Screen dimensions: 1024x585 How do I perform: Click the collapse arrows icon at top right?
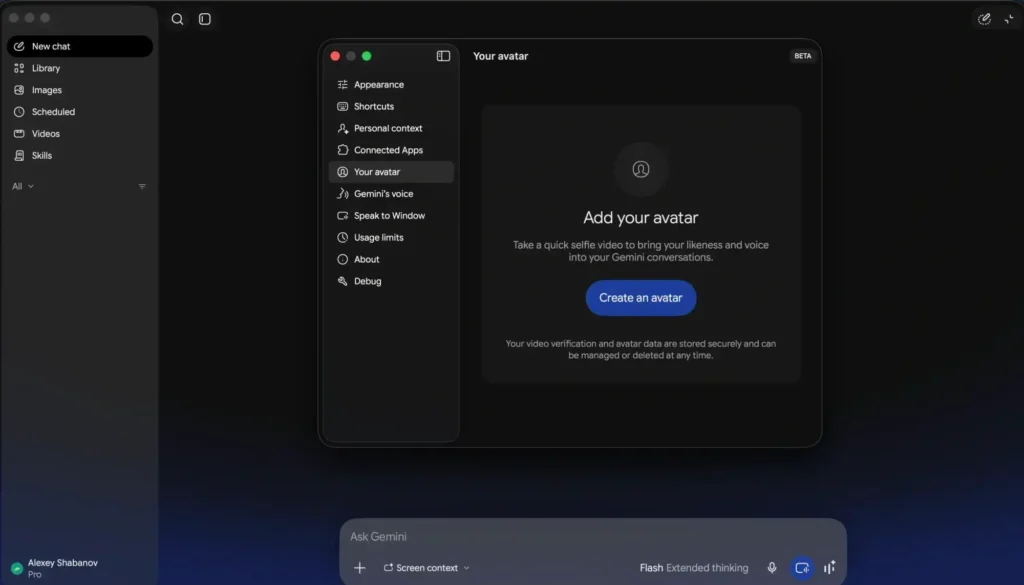pyautogui.click(x=1009, y=19)
